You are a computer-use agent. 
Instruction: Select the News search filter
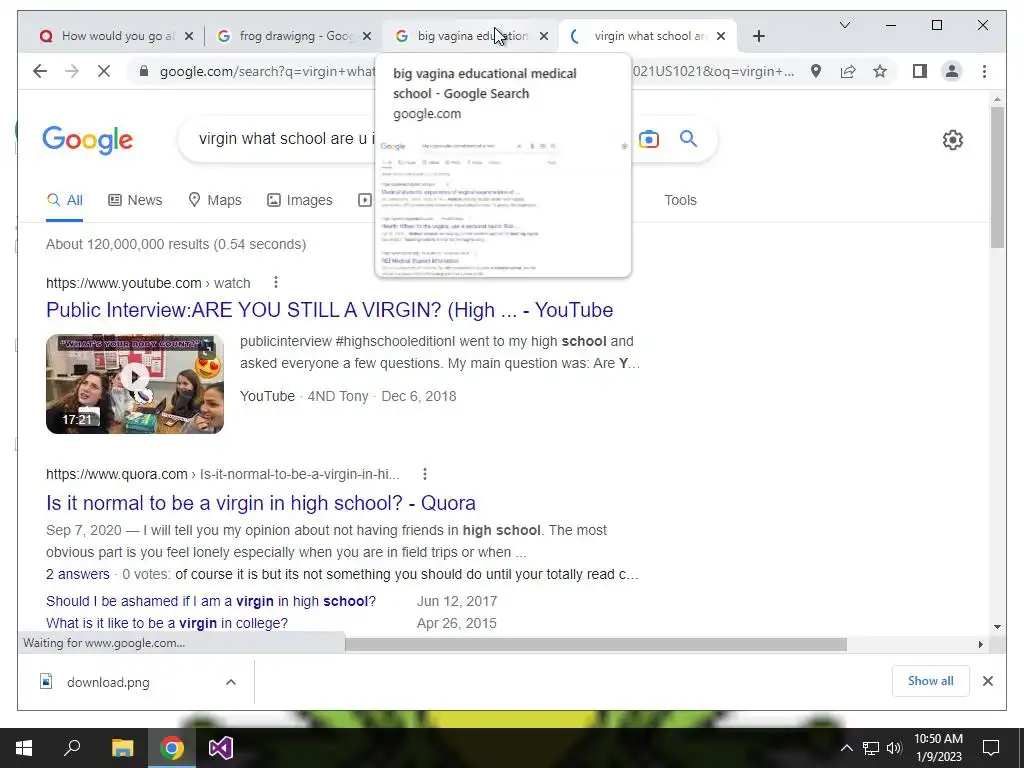point(135,200)
